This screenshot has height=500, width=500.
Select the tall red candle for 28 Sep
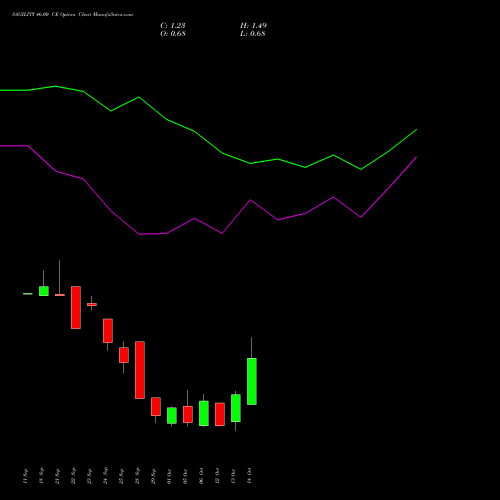tap(140, 370)
